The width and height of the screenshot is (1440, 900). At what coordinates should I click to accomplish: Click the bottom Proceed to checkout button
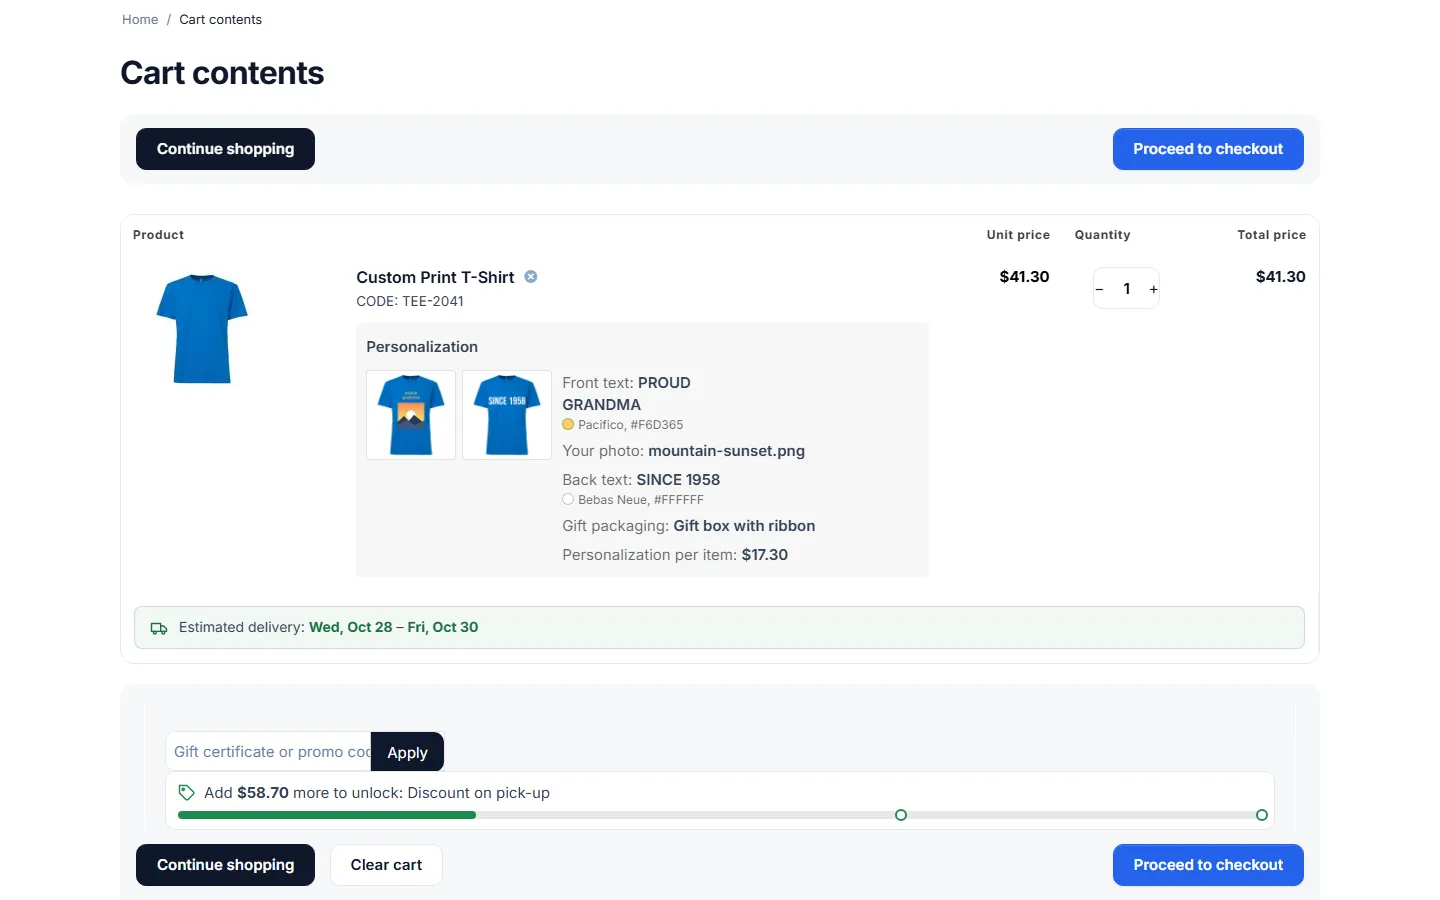coord(1208,865)
